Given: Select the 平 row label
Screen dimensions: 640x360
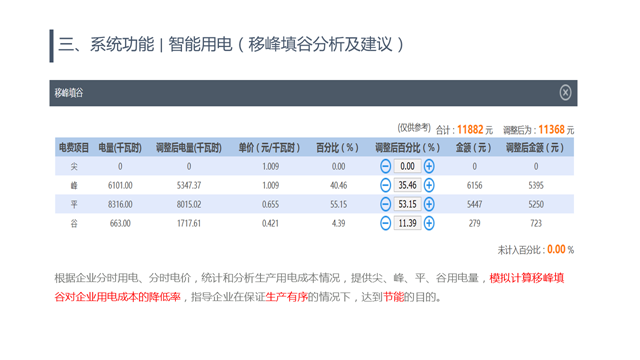Looking at the screenshot, I should coord(74,204).
